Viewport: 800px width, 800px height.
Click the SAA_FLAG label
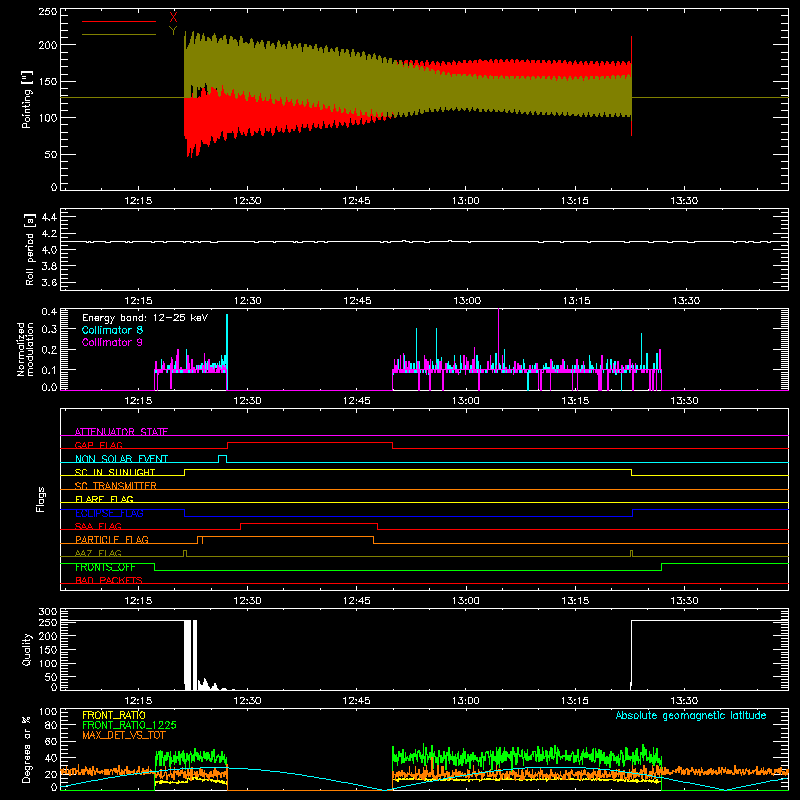coord(98,526)
